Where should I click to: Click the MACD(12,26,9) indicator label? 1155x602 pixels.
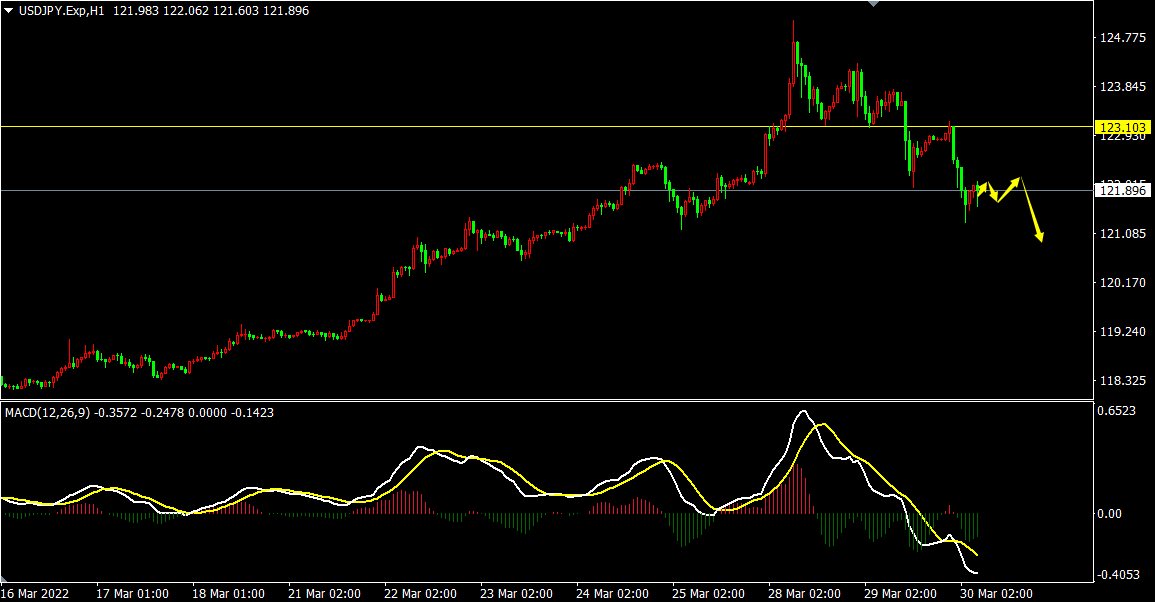click(x=45, y=412)
